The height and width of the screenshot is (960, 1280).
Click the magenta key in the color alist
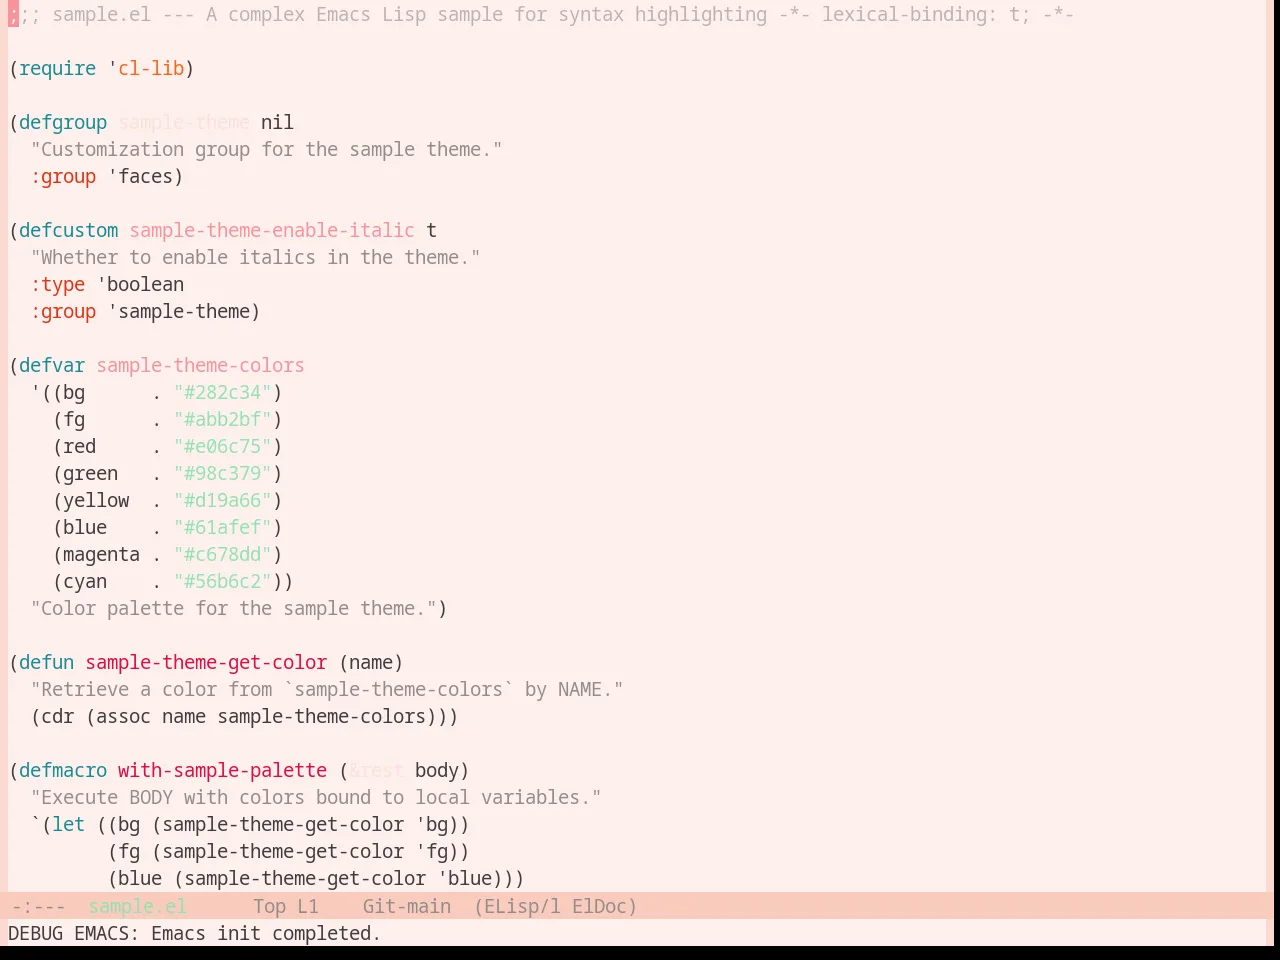tap(101, 554)
